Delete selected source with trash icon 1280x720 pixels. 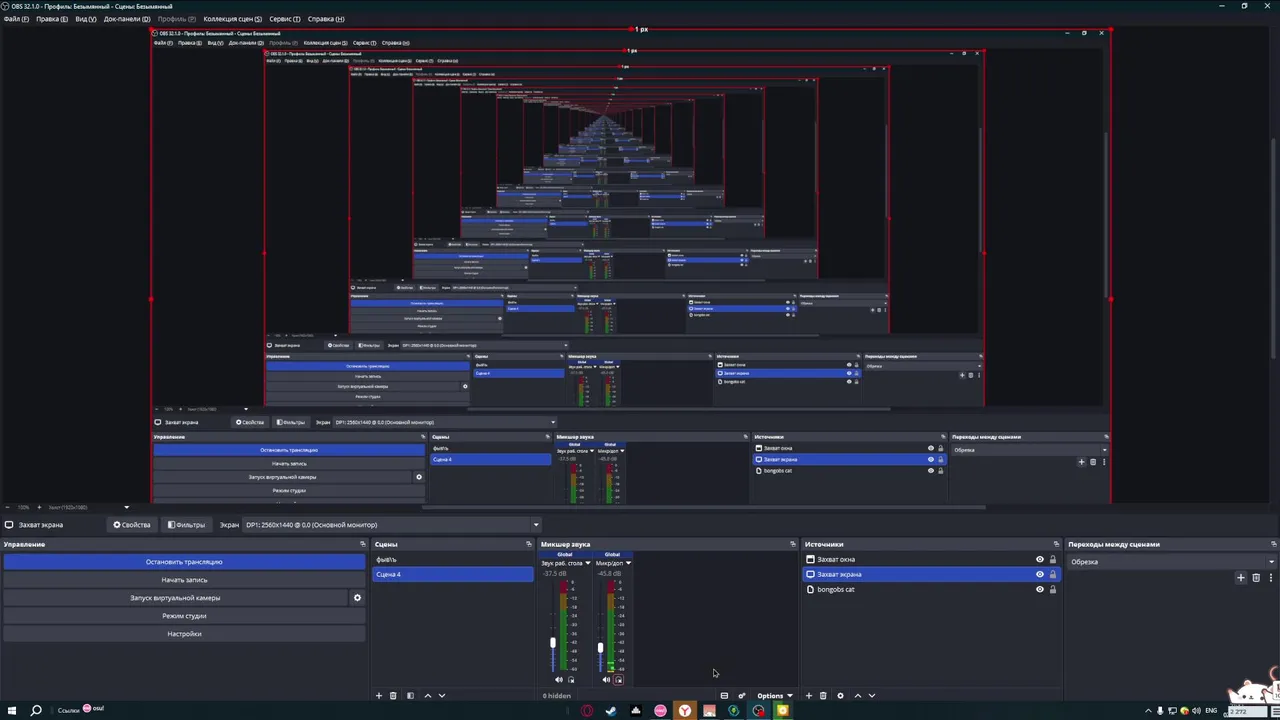pos(823,695)
